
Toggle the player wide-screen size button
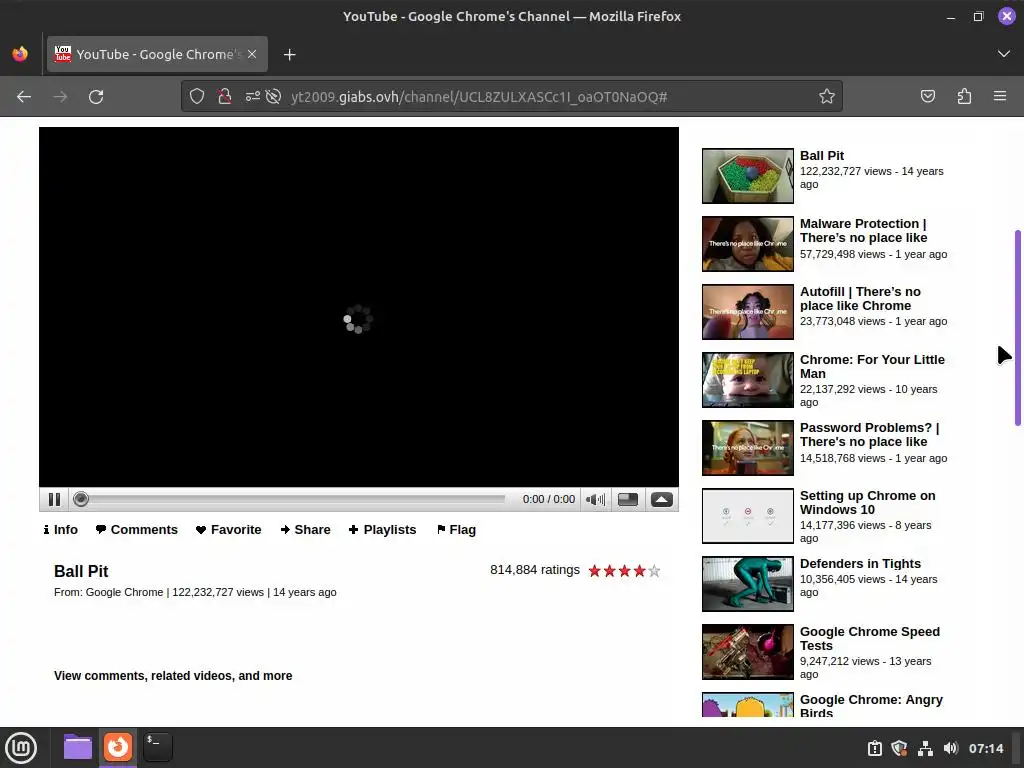pyautogui.click(x=628, y=500)
